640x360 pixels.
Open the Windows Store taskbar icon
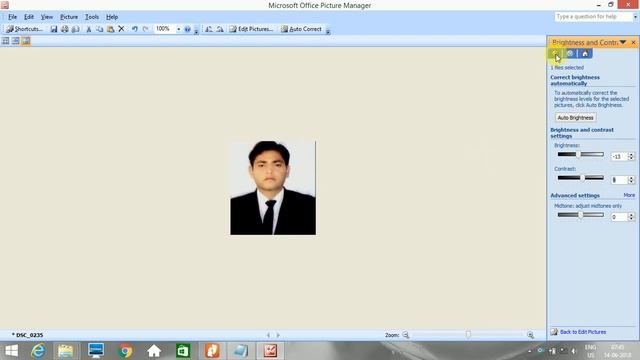click(183, 351)
